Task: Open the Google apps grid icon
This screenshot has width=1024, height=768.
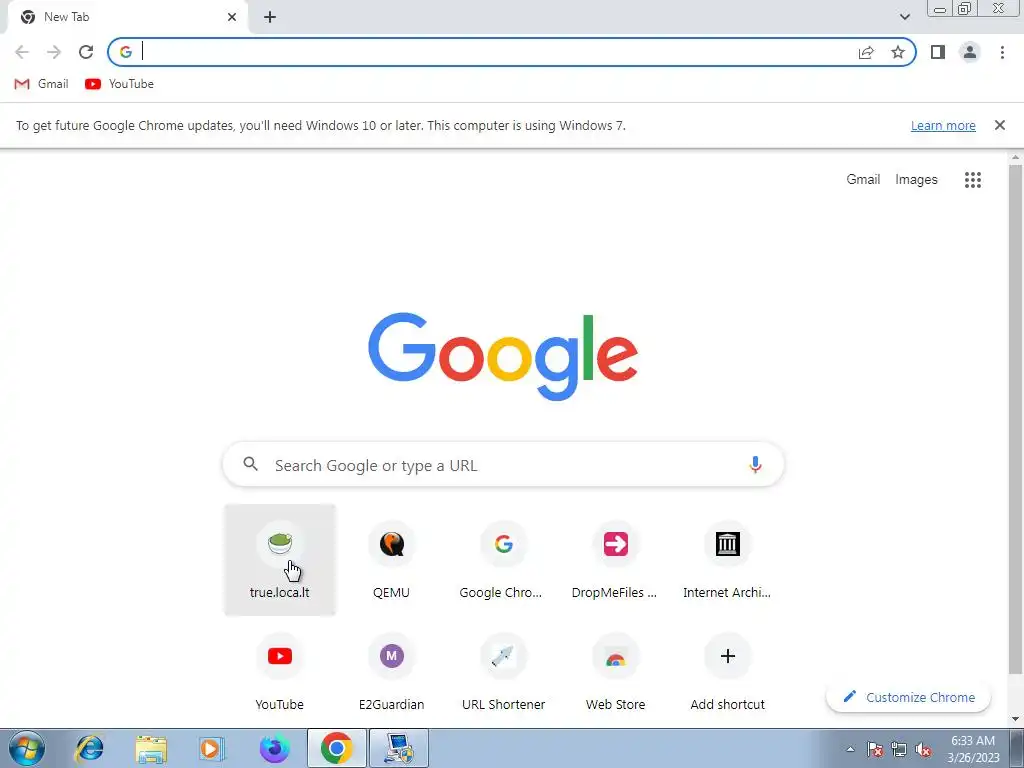Action: click(x=972, y=180)
